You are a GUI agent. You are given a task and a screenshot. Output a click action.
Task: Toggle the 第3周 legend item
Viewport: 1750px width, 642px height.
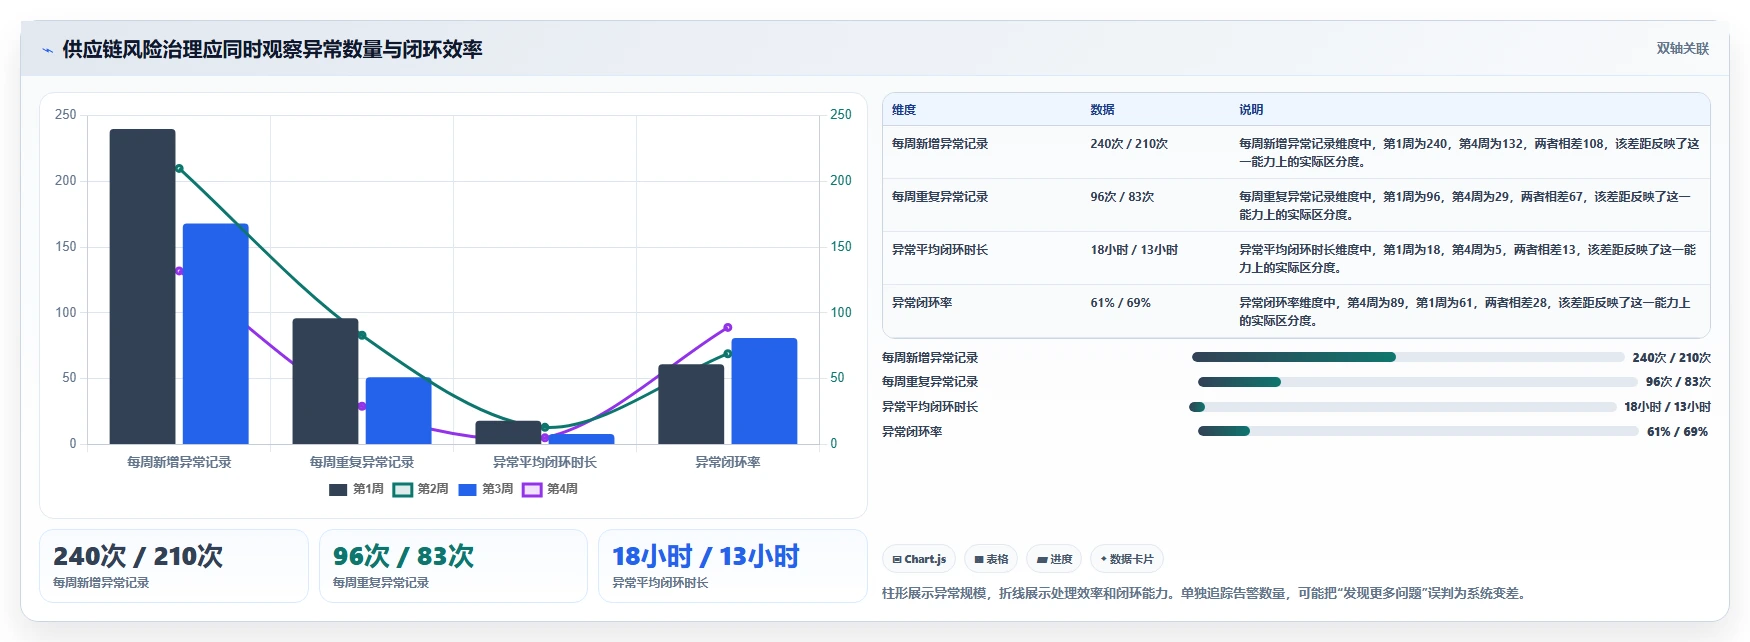tap(485, 489)
